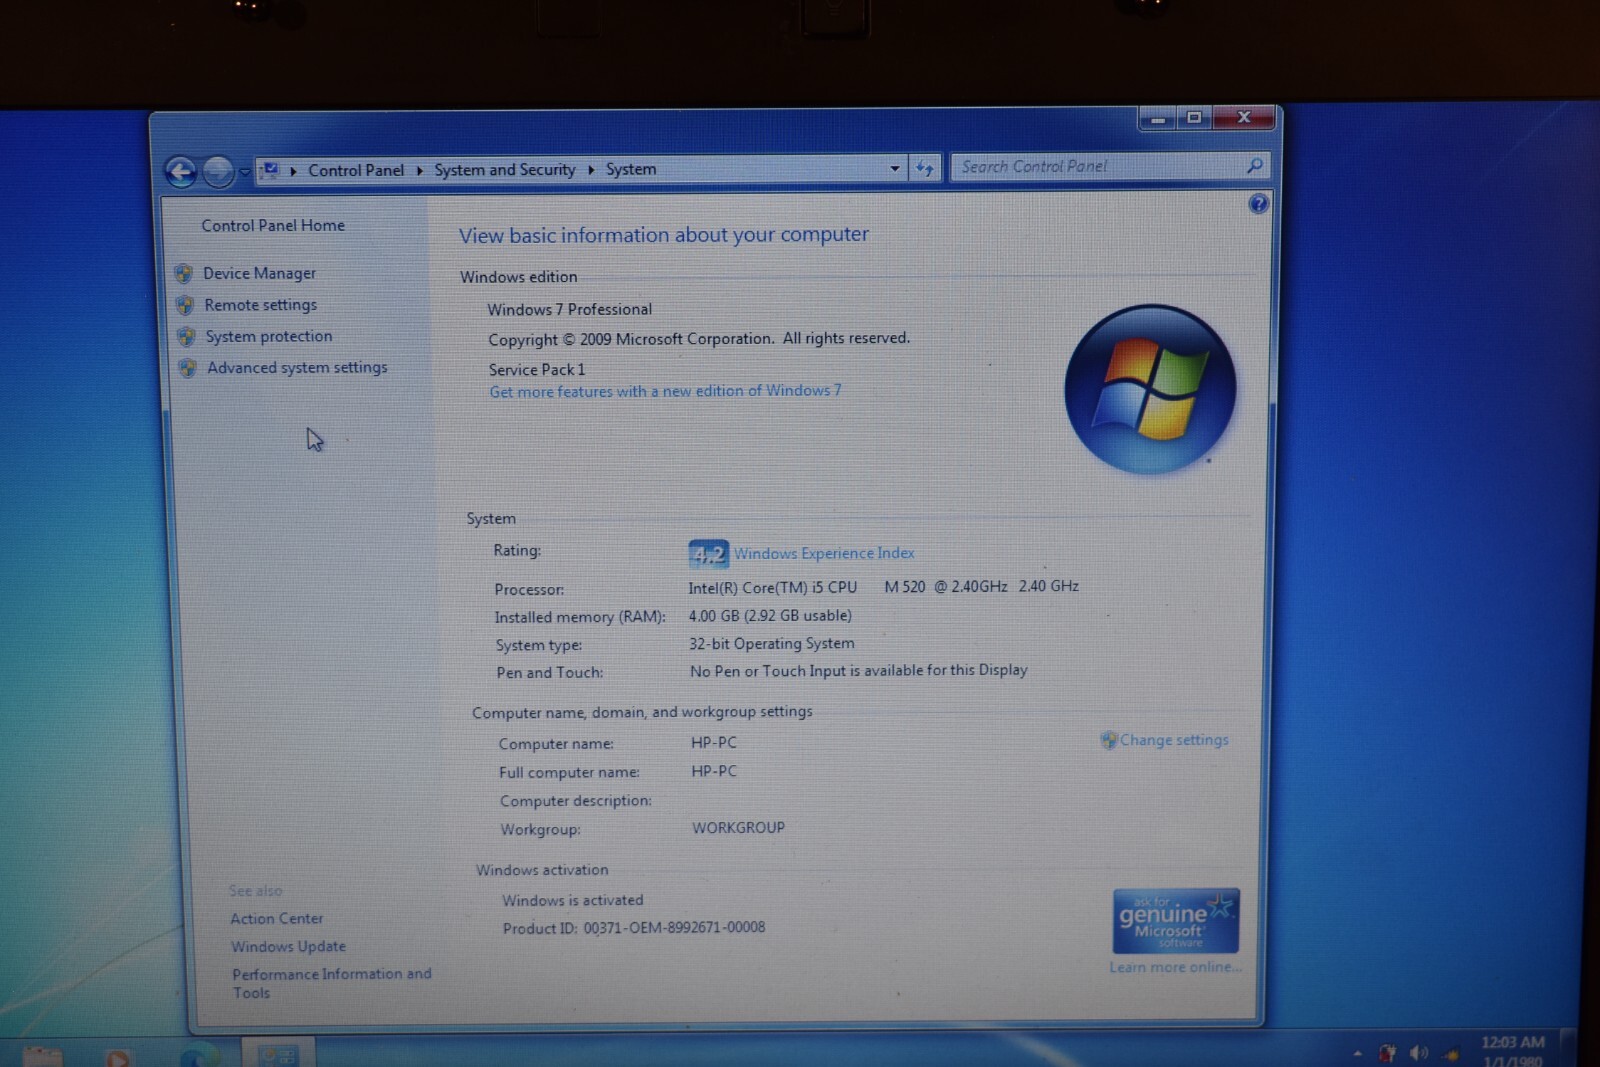Close the System window
Image resolution: width=1600 pixels, height=1067 pixels.
1244,116
